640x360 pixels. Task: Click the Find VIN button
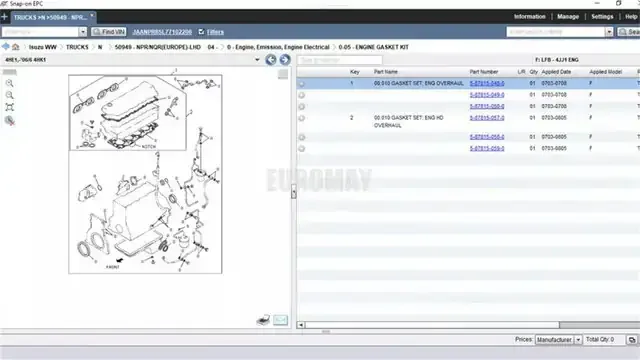[x=109, y=32]
